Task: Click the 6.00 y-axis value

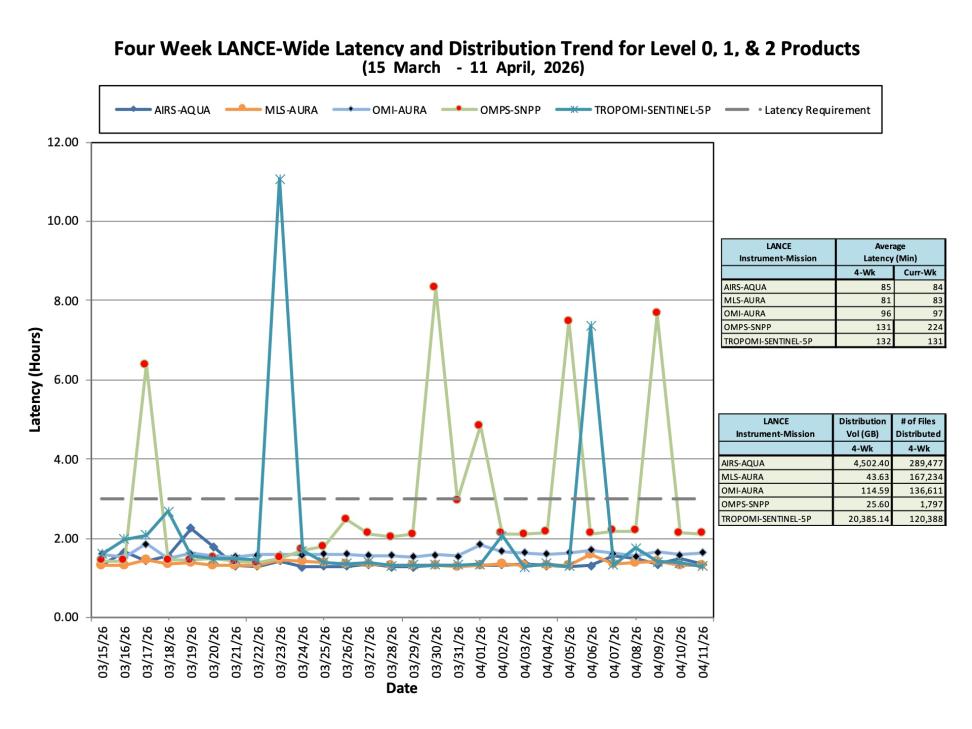Action: (66, 380)
